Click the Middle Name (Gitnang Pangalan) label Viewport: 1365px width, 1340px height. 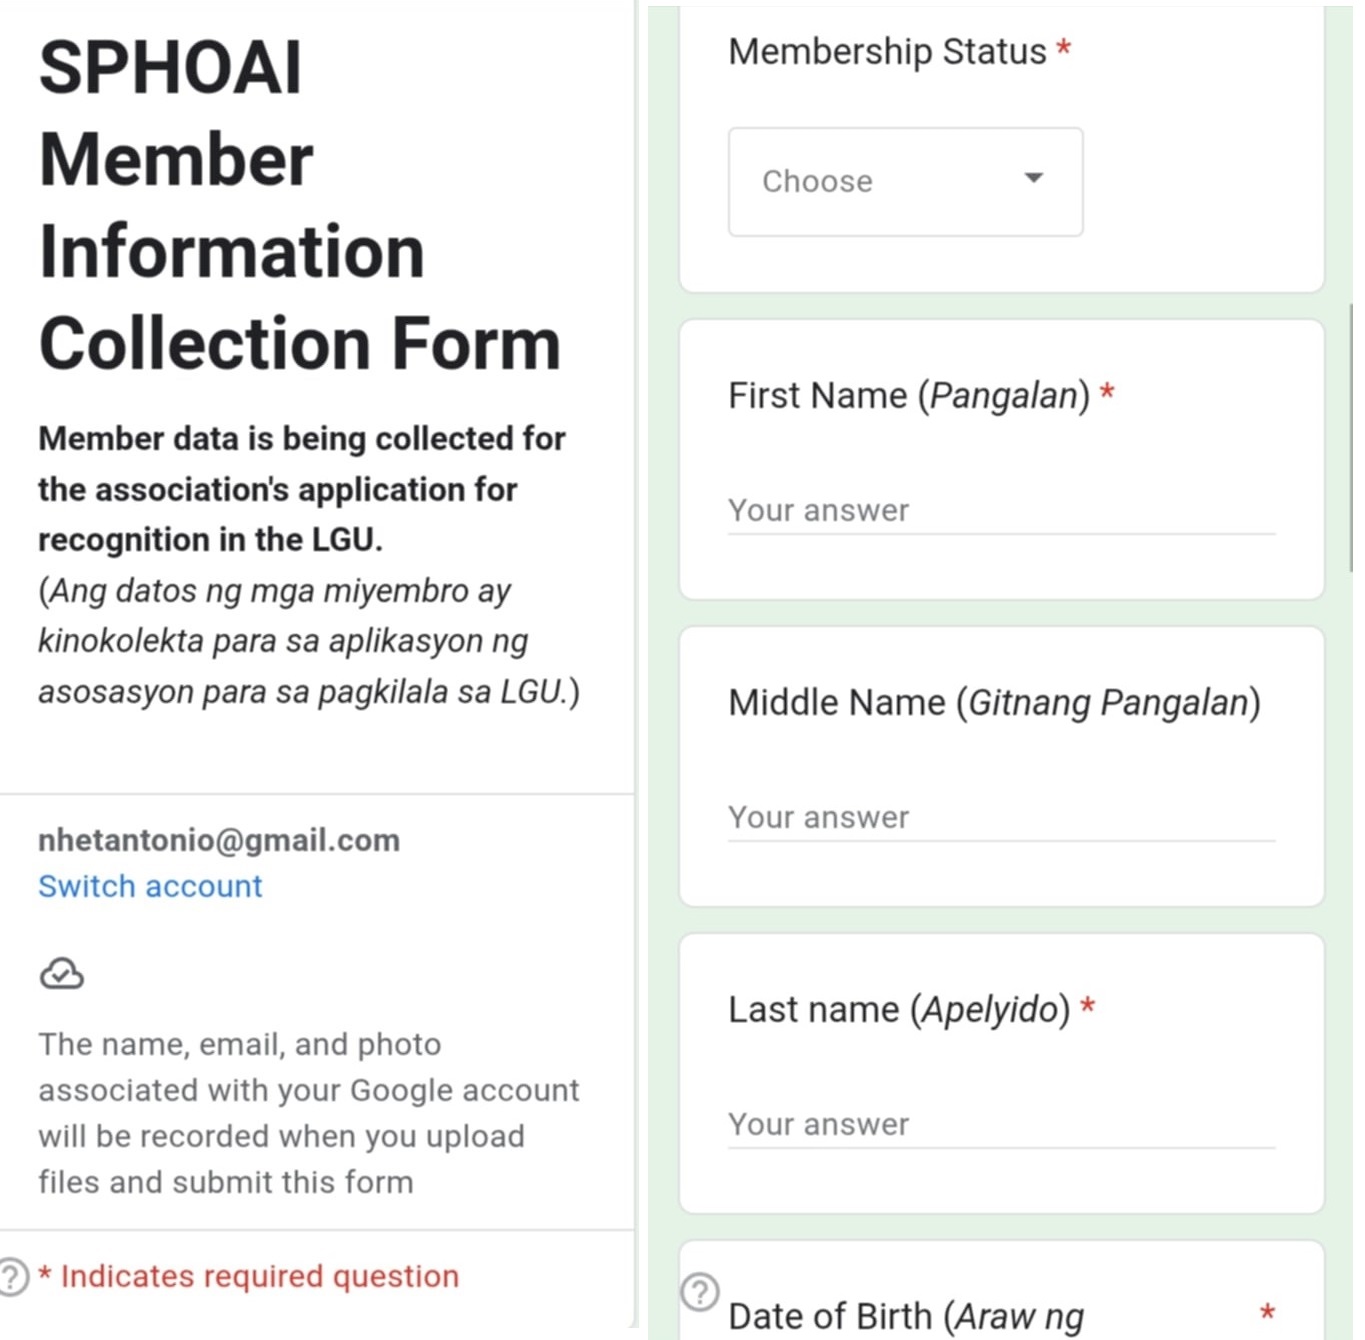(994, 703)
